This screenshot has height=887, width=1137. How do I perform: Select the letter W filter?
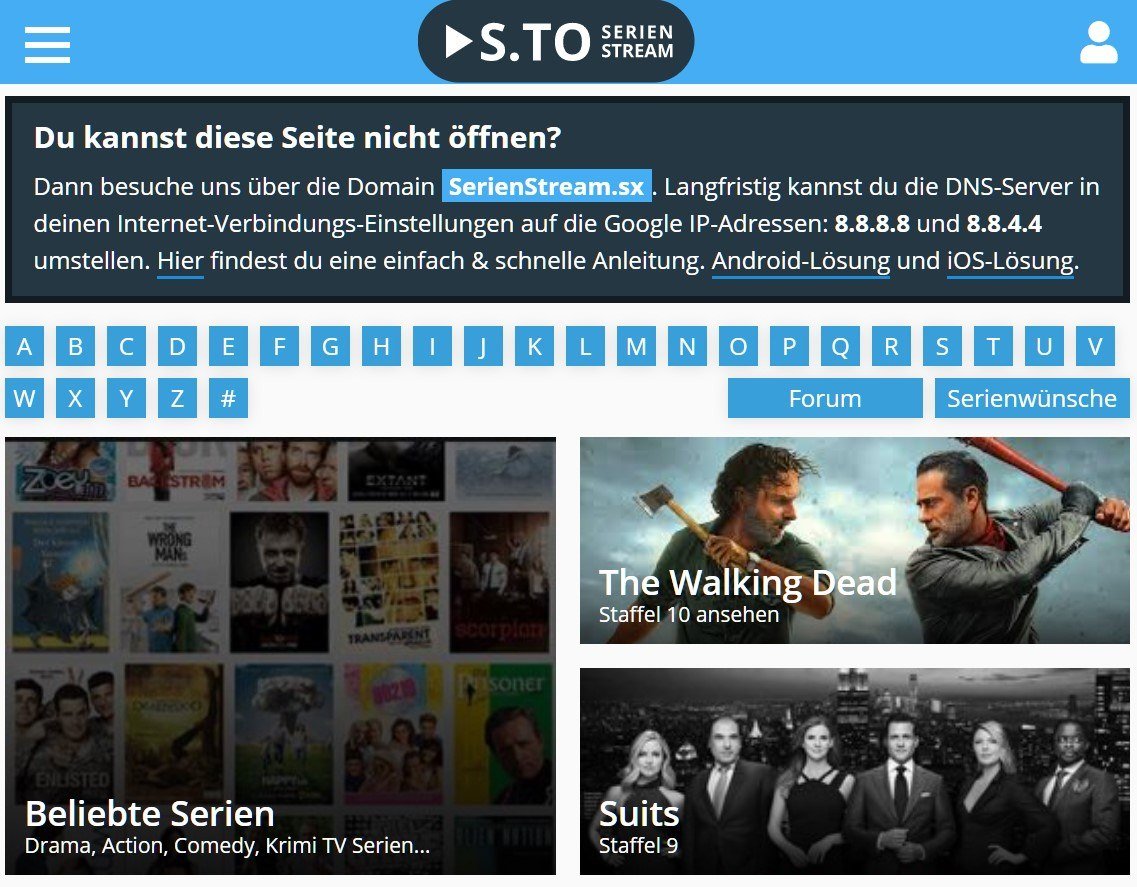[x=25, y=398]
